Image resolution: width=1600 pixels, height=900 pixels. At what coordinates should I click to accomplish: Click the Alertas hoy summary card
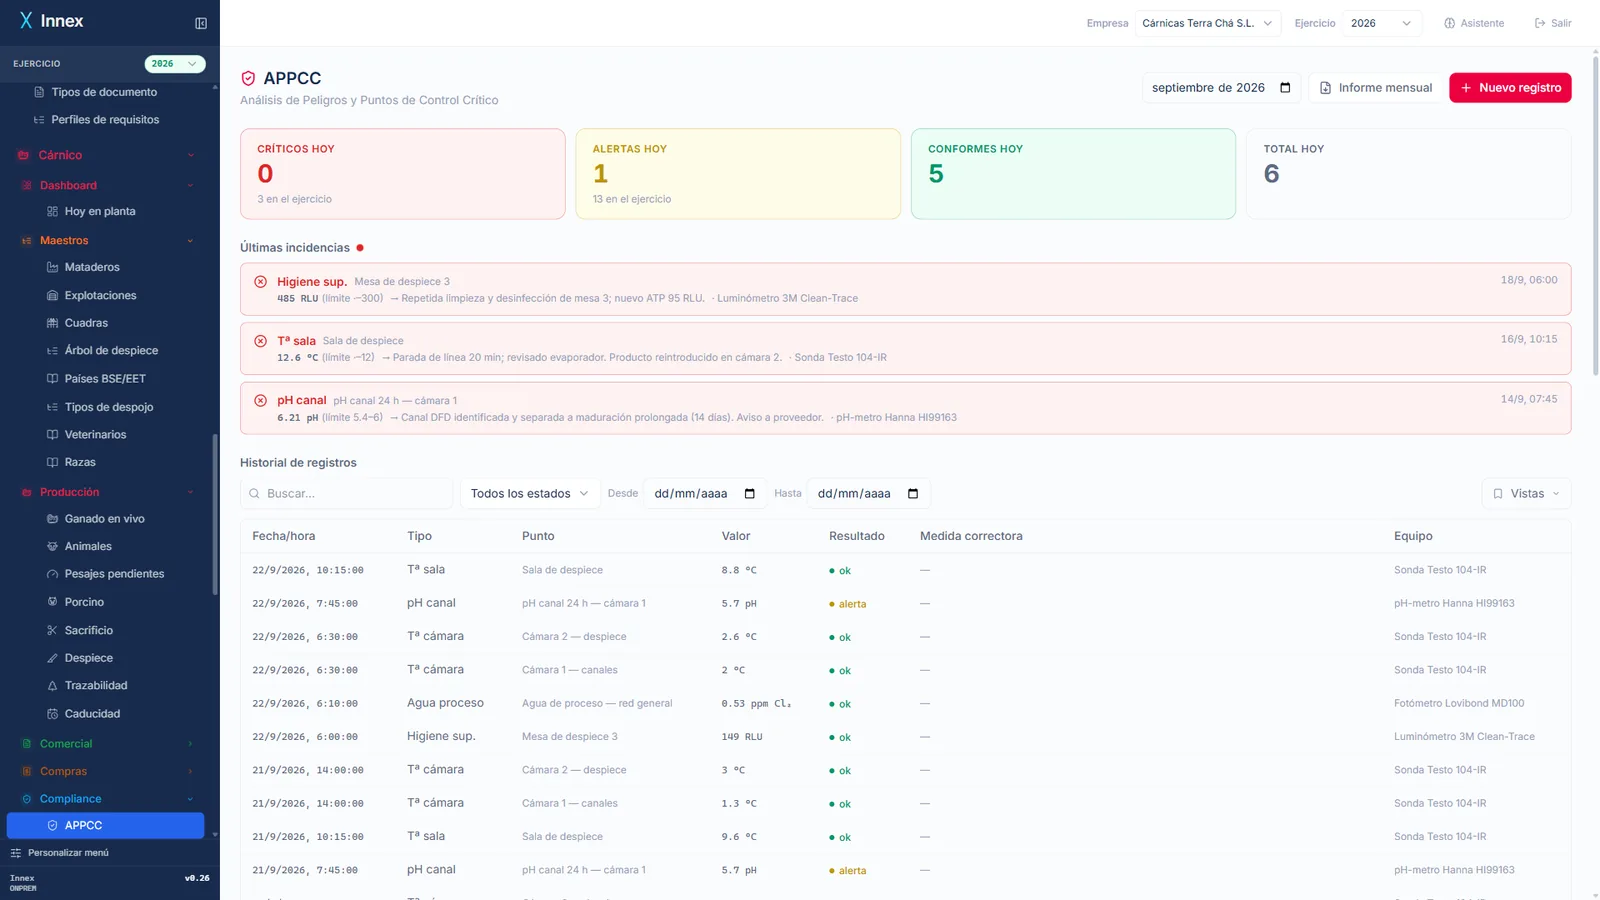click(x=738, y=174)
